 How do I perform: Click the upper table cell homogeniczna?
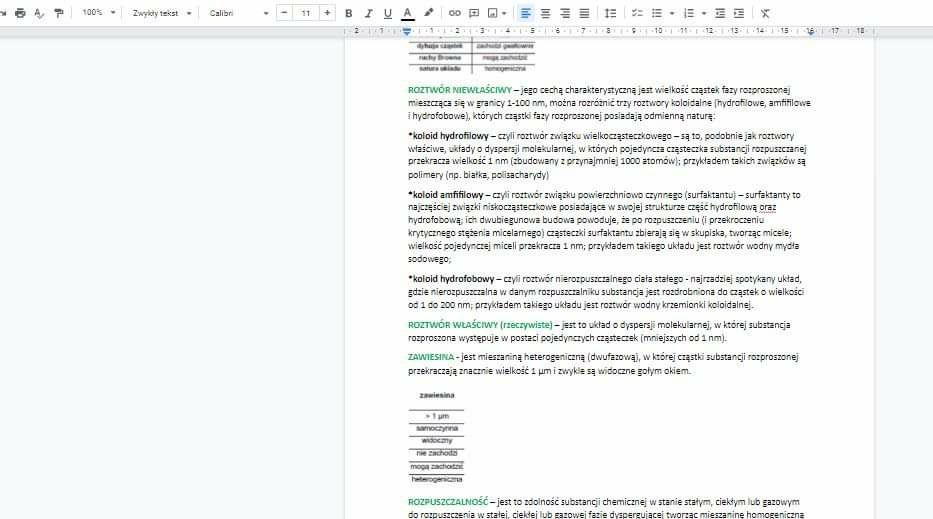[505, 68]
